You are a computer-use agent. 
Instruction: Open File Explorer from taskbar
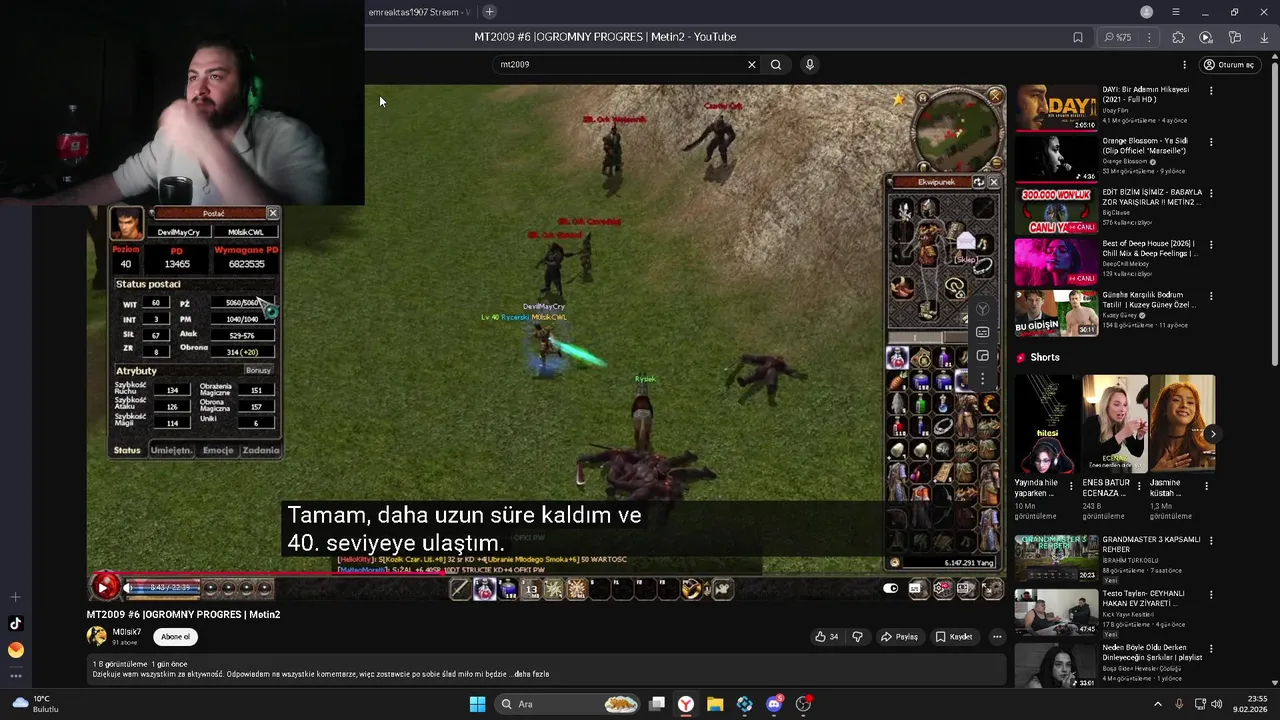(715, 704)
